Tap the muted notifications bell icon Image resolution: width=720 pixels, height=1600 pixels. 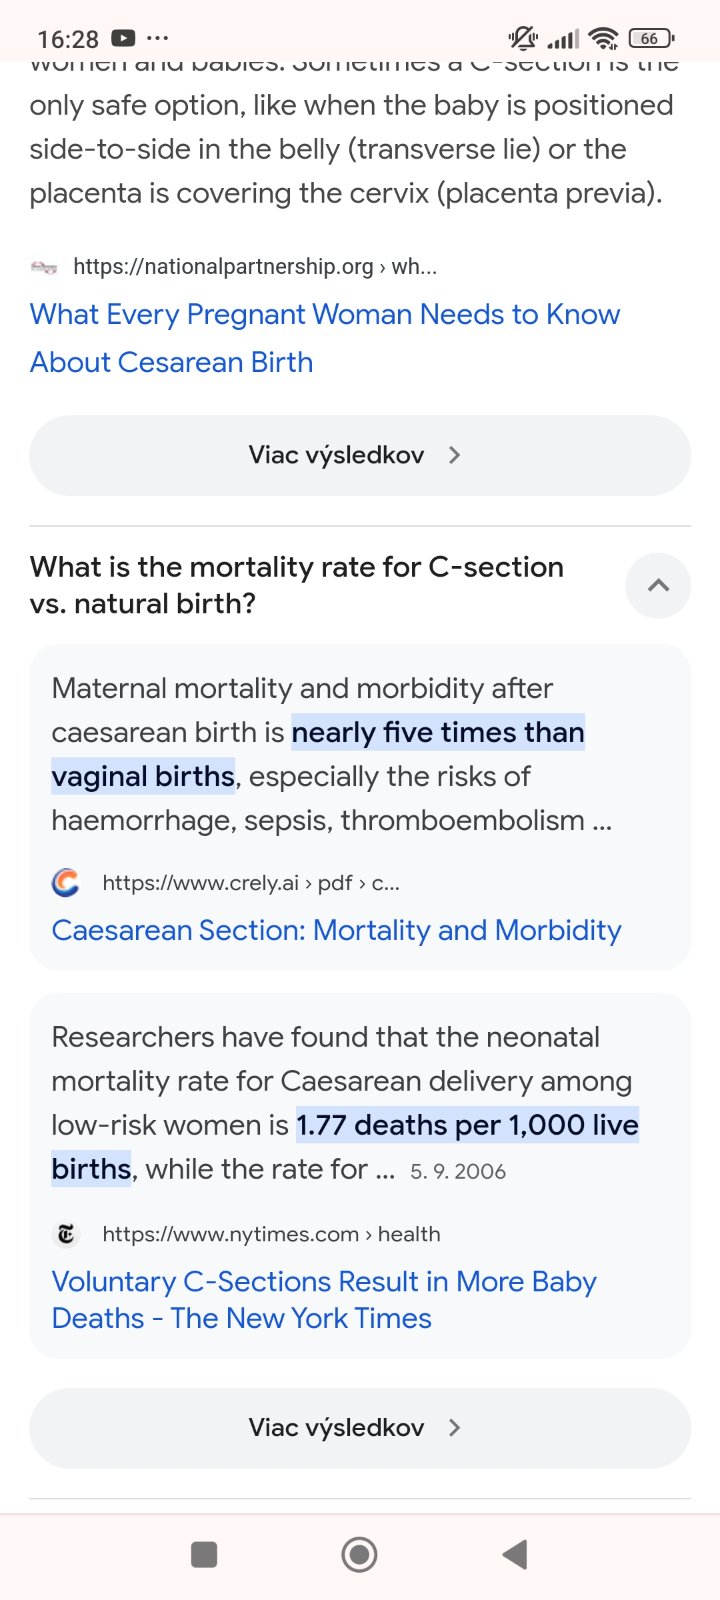coord(522,39)
